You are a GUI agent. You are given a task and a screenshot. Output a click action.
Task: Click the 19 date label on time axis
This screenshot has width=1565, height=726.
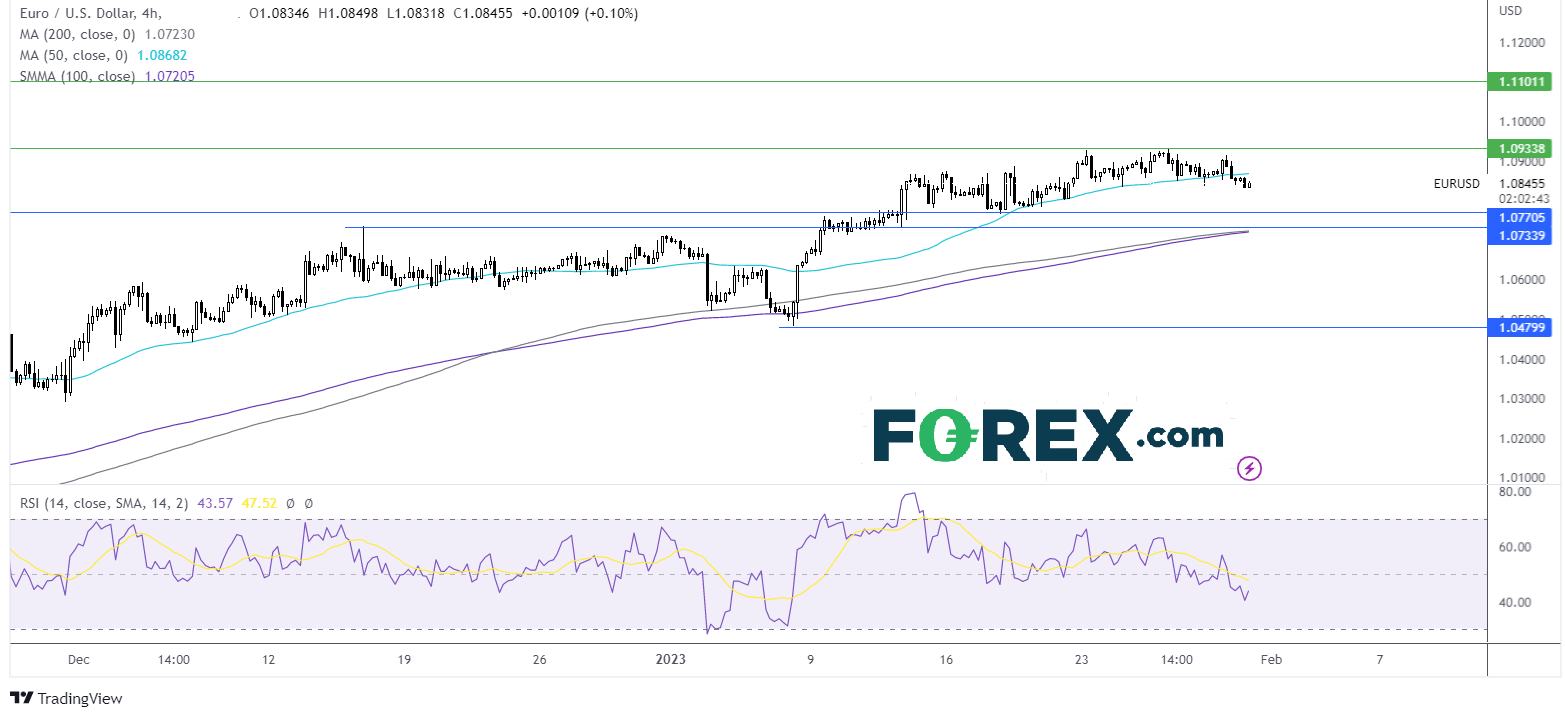click(x=403, y=660)
